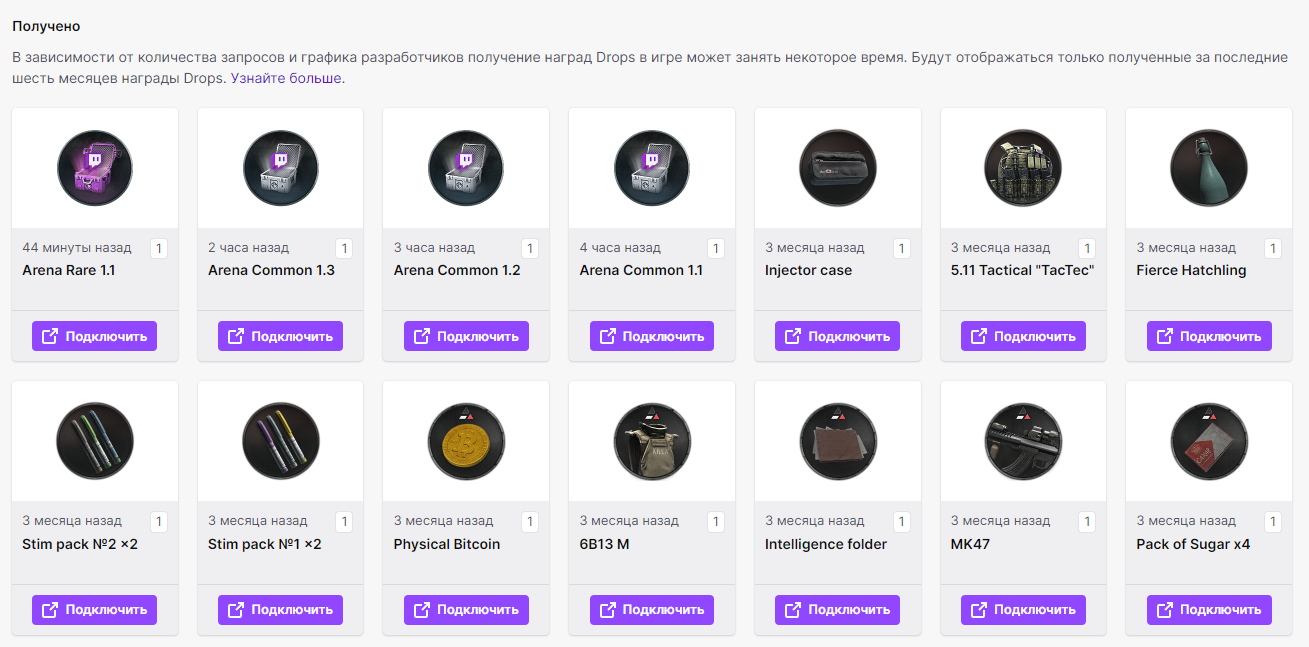Screen dimensions: 1309x647
Task: Open the "Узнайте больше" link
Action: [x=286, y=78]
